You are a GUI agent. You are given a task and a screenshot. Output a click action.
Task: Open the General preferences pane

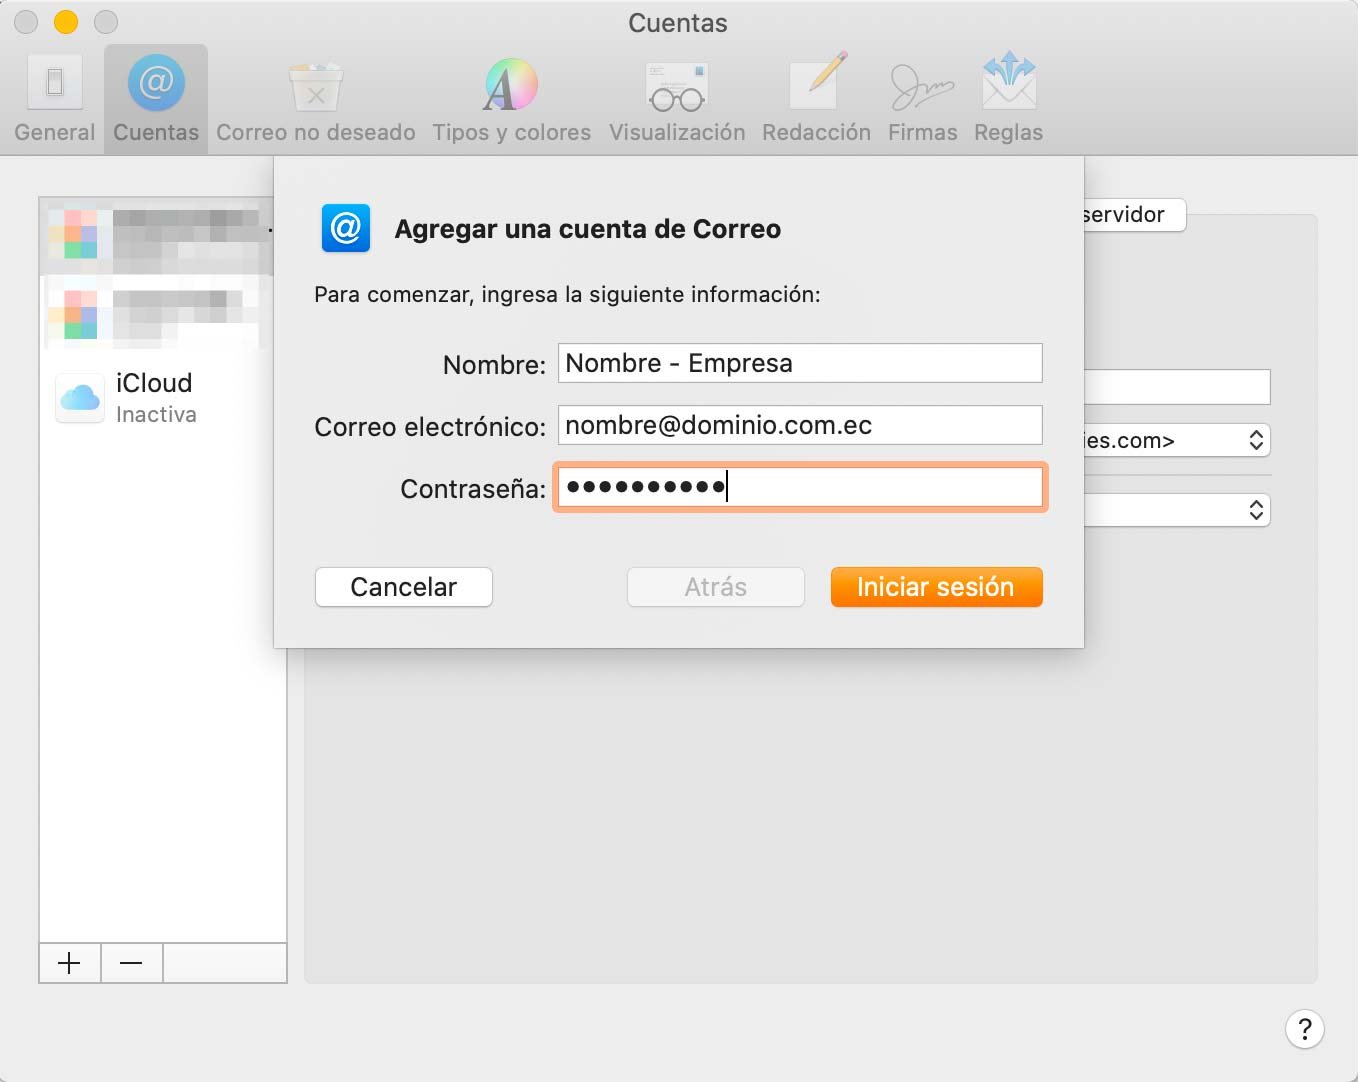pos(54,97)
